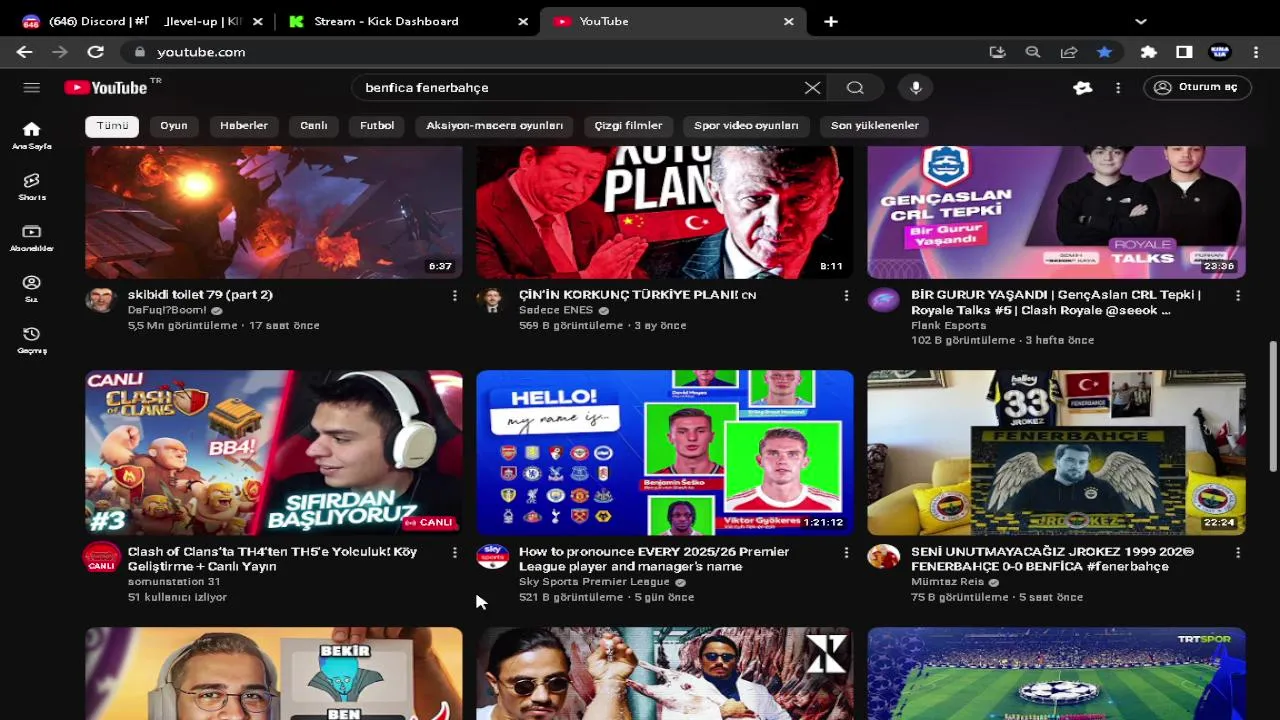This screenshot has width=1280, height=720.
Task: Go back with the browser back arrow
Action: click(25, 52)
